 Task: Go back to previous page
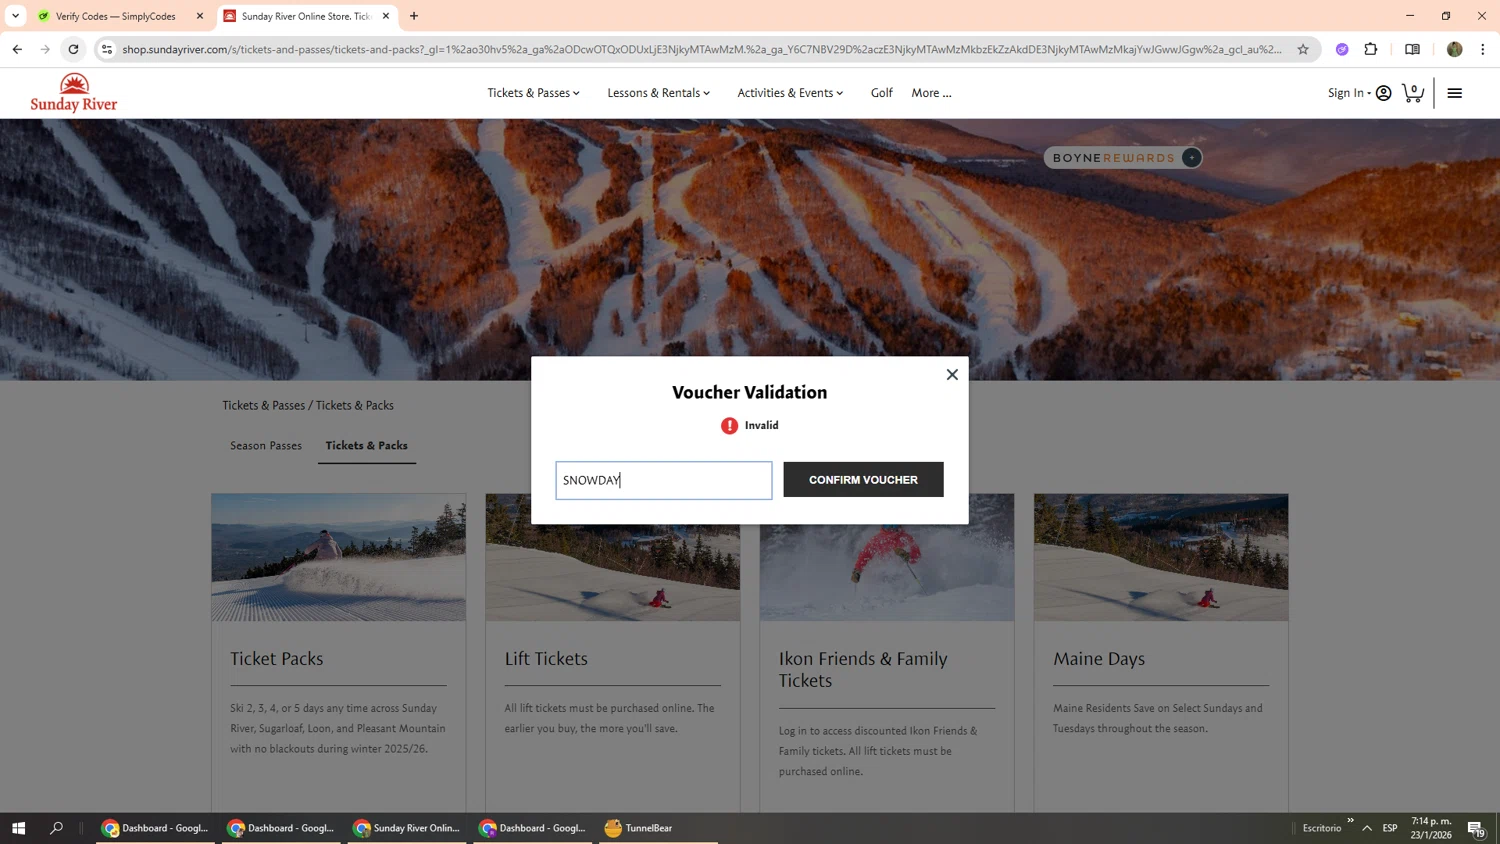pyautogui.click(x=17, y=49)
